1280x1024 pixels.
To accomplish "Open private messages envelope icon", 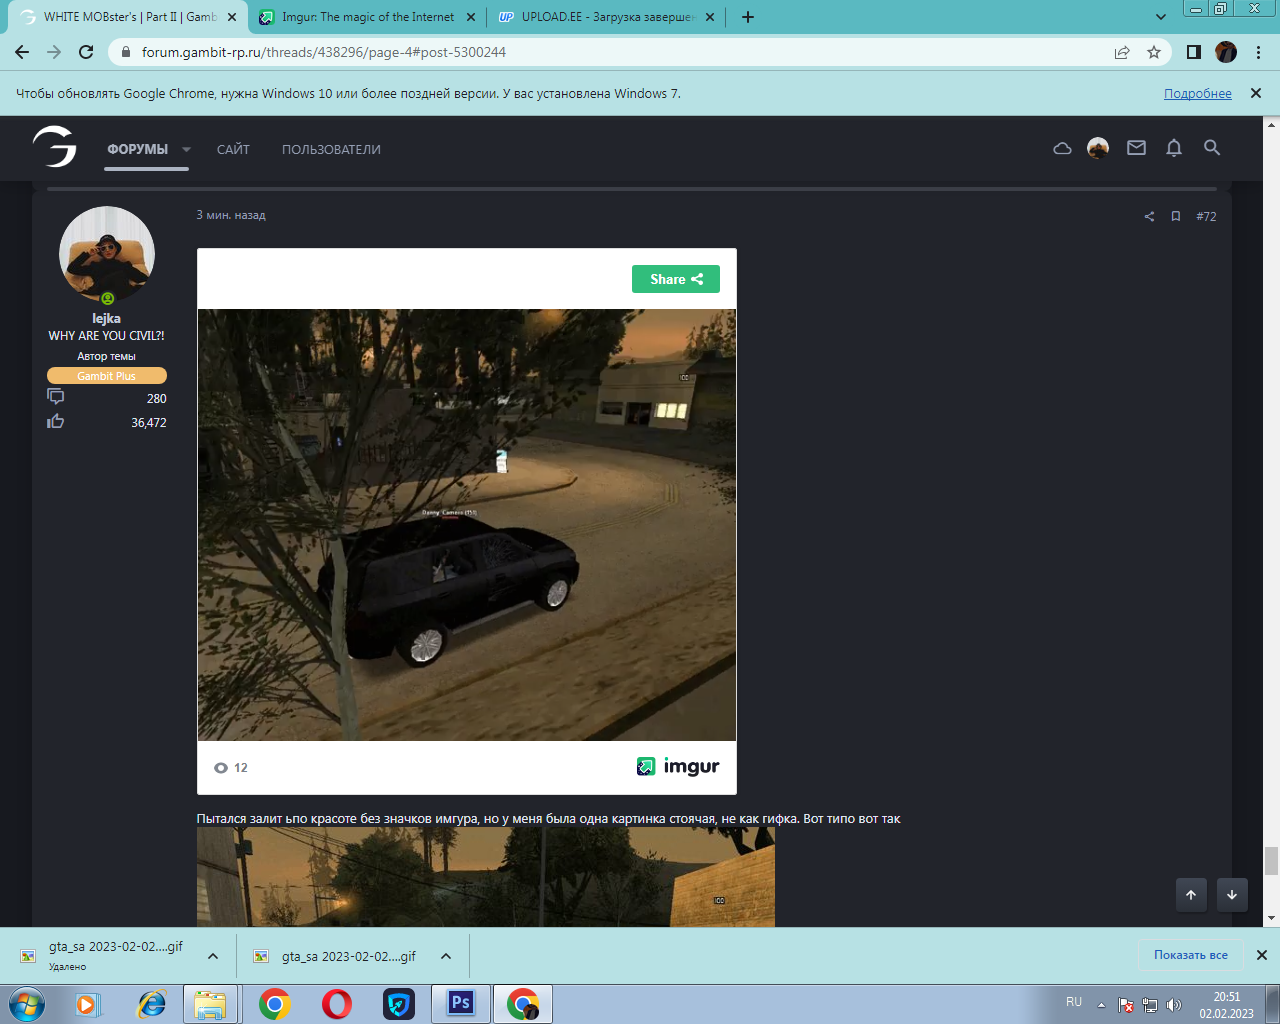I will [1136, 148].
